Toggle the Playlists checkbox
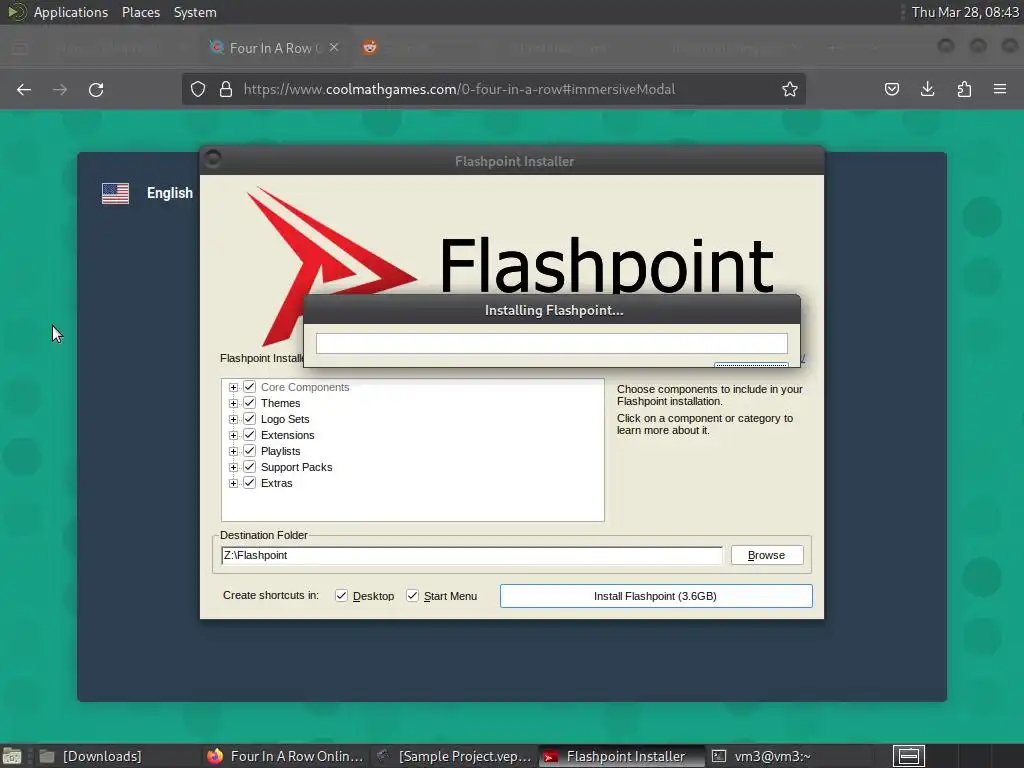Image resolution: width=1024 pixels, height=768 pixels. (249, 451)
